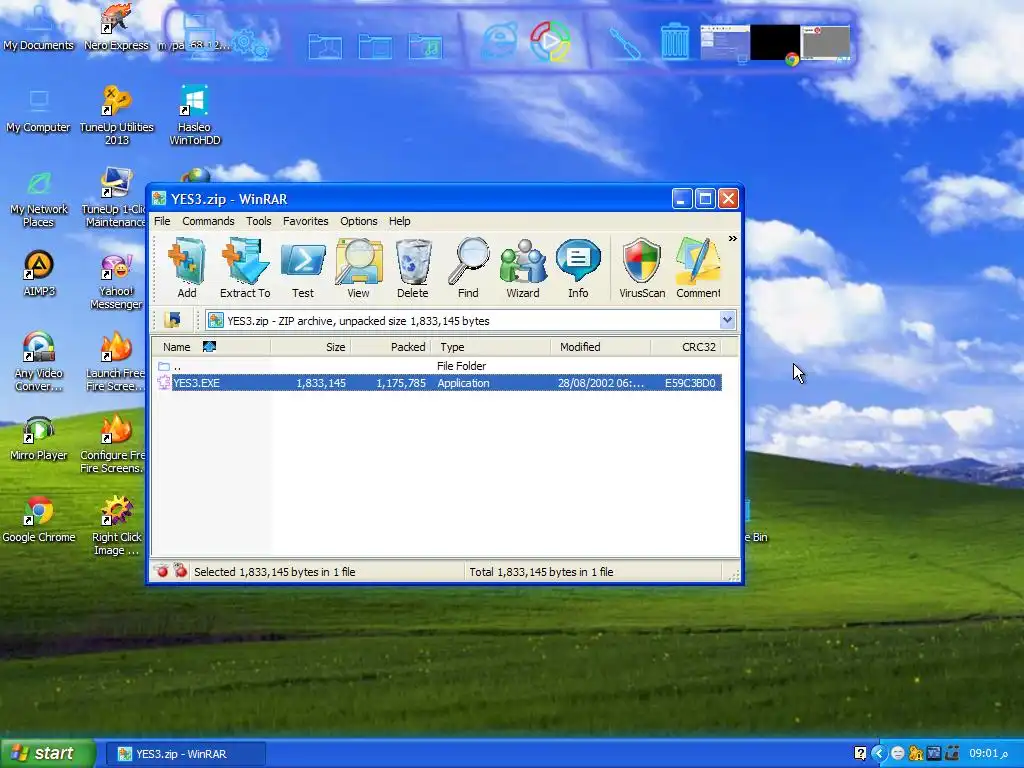Click the music folder icon in dock
The width and height of the screenshot is (1024, 768).
(x=426, y=46)
